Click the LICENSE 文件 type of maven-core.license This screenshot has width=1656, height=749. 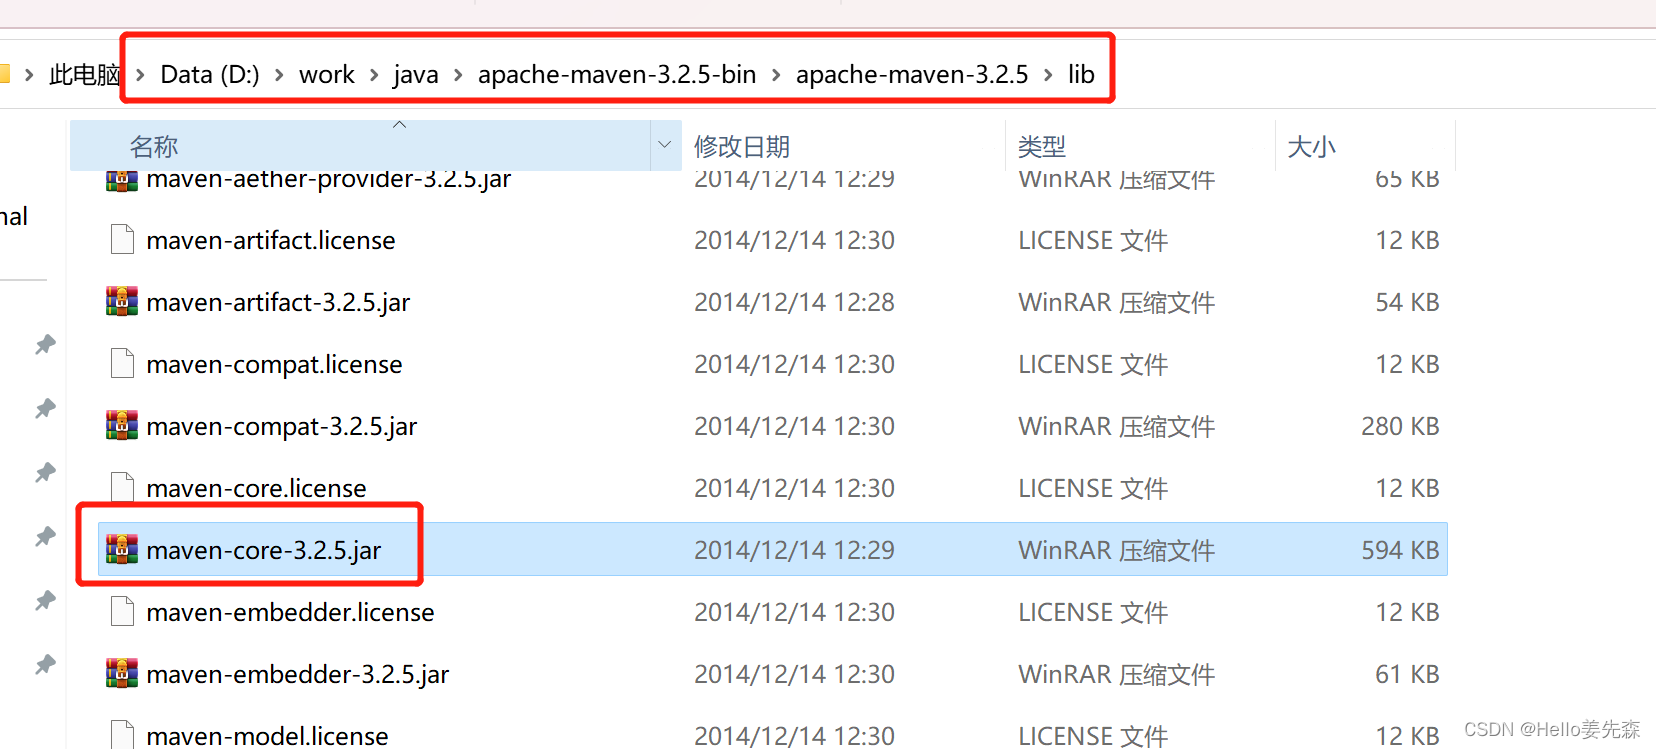click(1093, 488)
